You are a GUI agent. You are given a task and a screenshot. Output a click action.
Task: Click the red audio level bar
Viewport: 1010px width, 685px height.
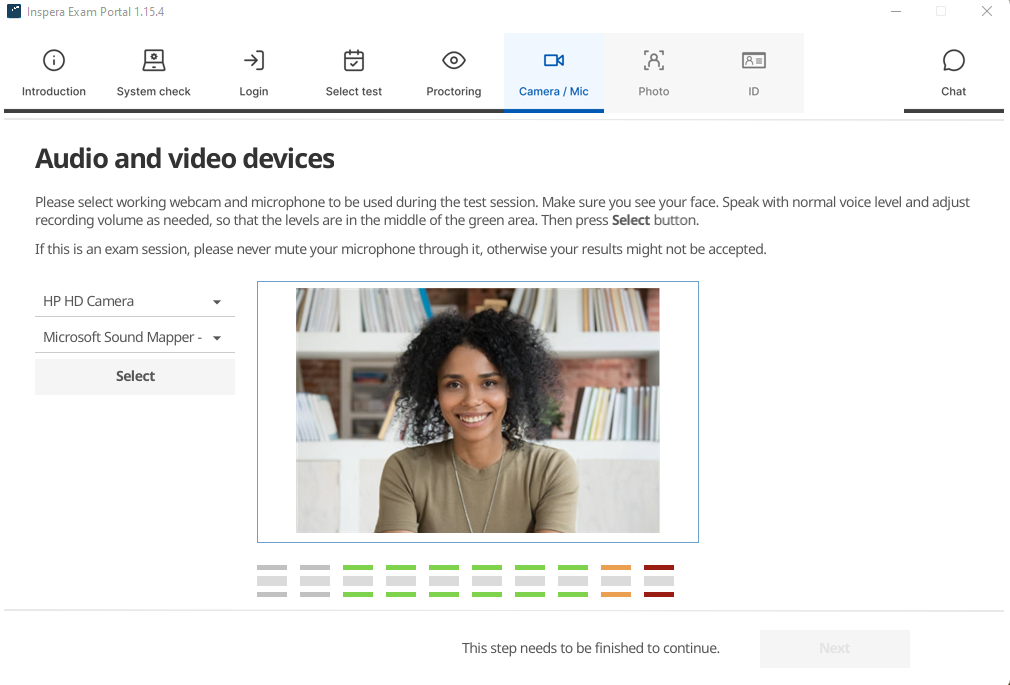pyautogui.click(x=659, y=581)
